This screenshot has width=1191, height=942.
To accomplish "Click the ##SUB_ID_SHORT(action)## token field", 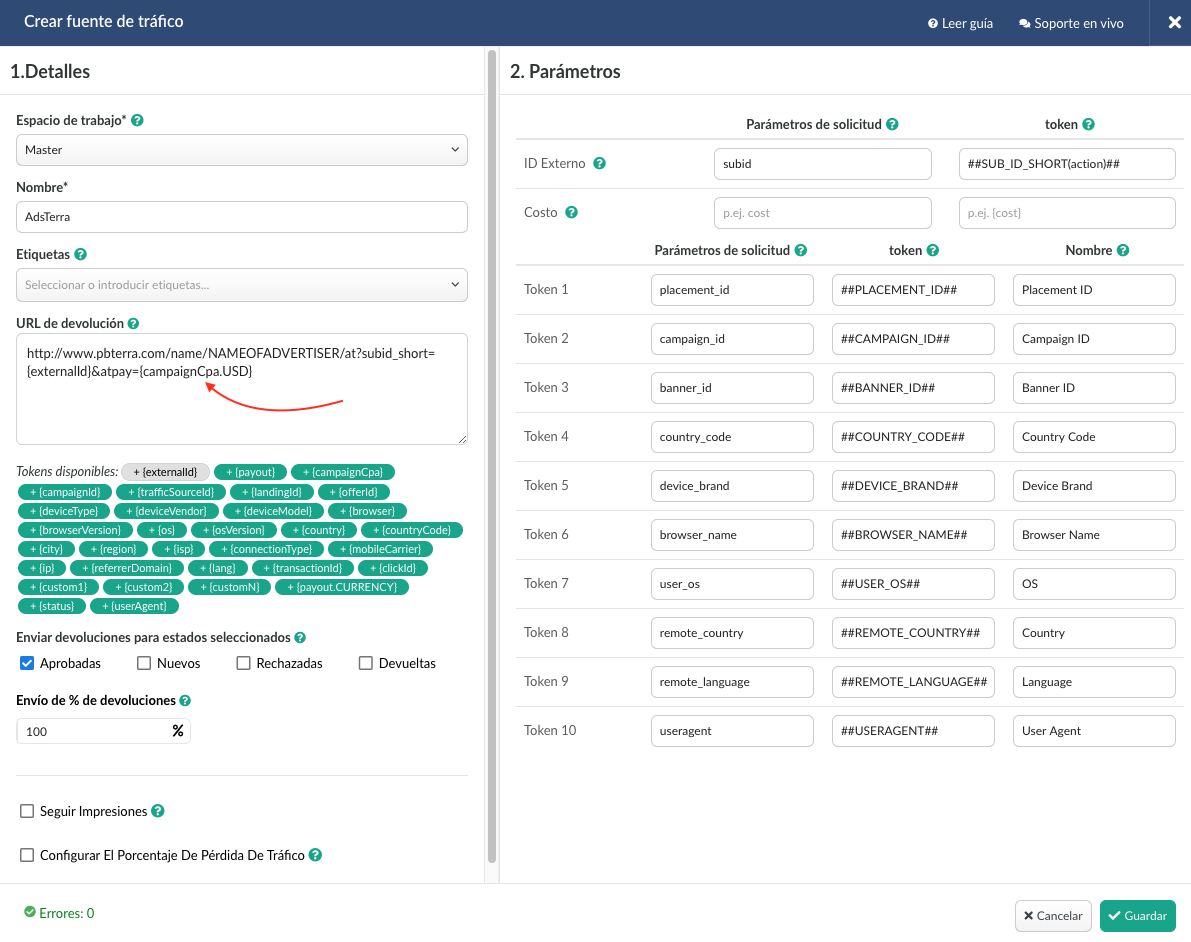I will [x=1067, y=163].
